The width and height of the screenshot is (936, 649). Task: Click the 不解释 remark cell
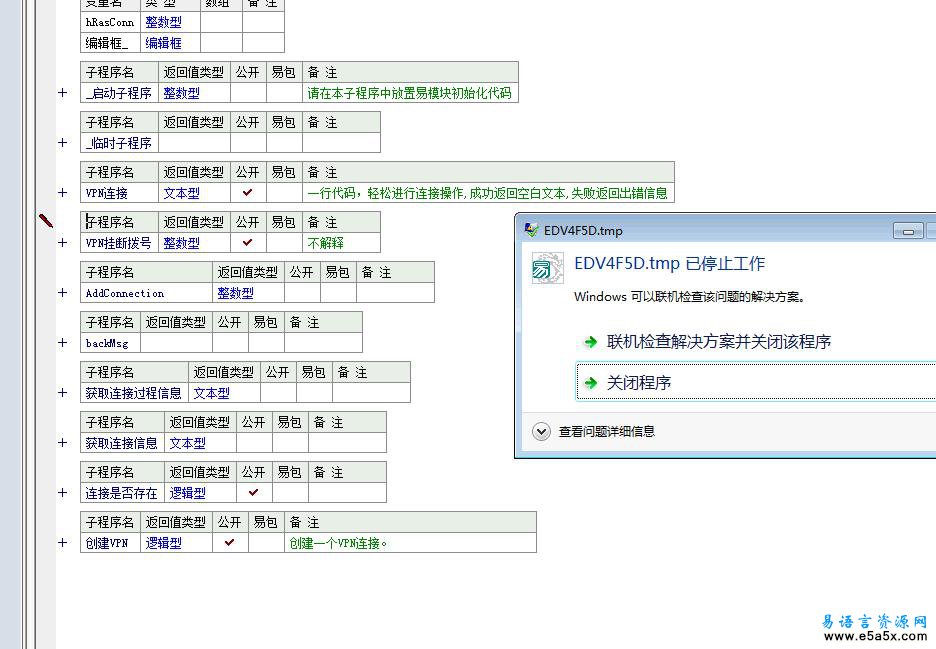coord(325,243)
